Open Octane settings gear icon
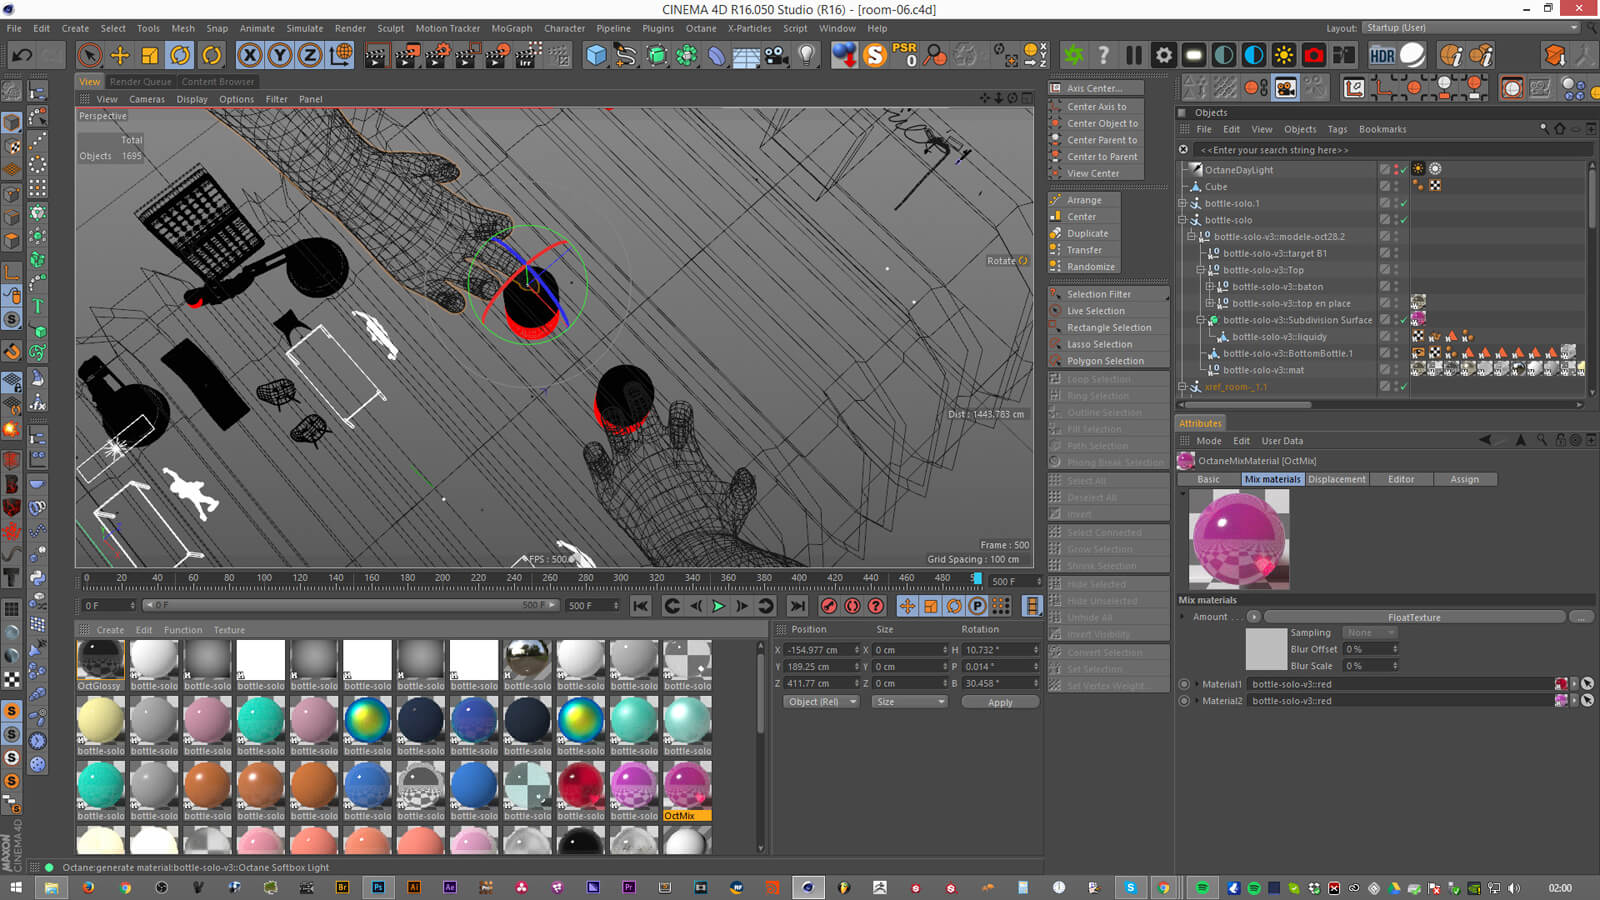The image size is (1600, 900). 1164,55
